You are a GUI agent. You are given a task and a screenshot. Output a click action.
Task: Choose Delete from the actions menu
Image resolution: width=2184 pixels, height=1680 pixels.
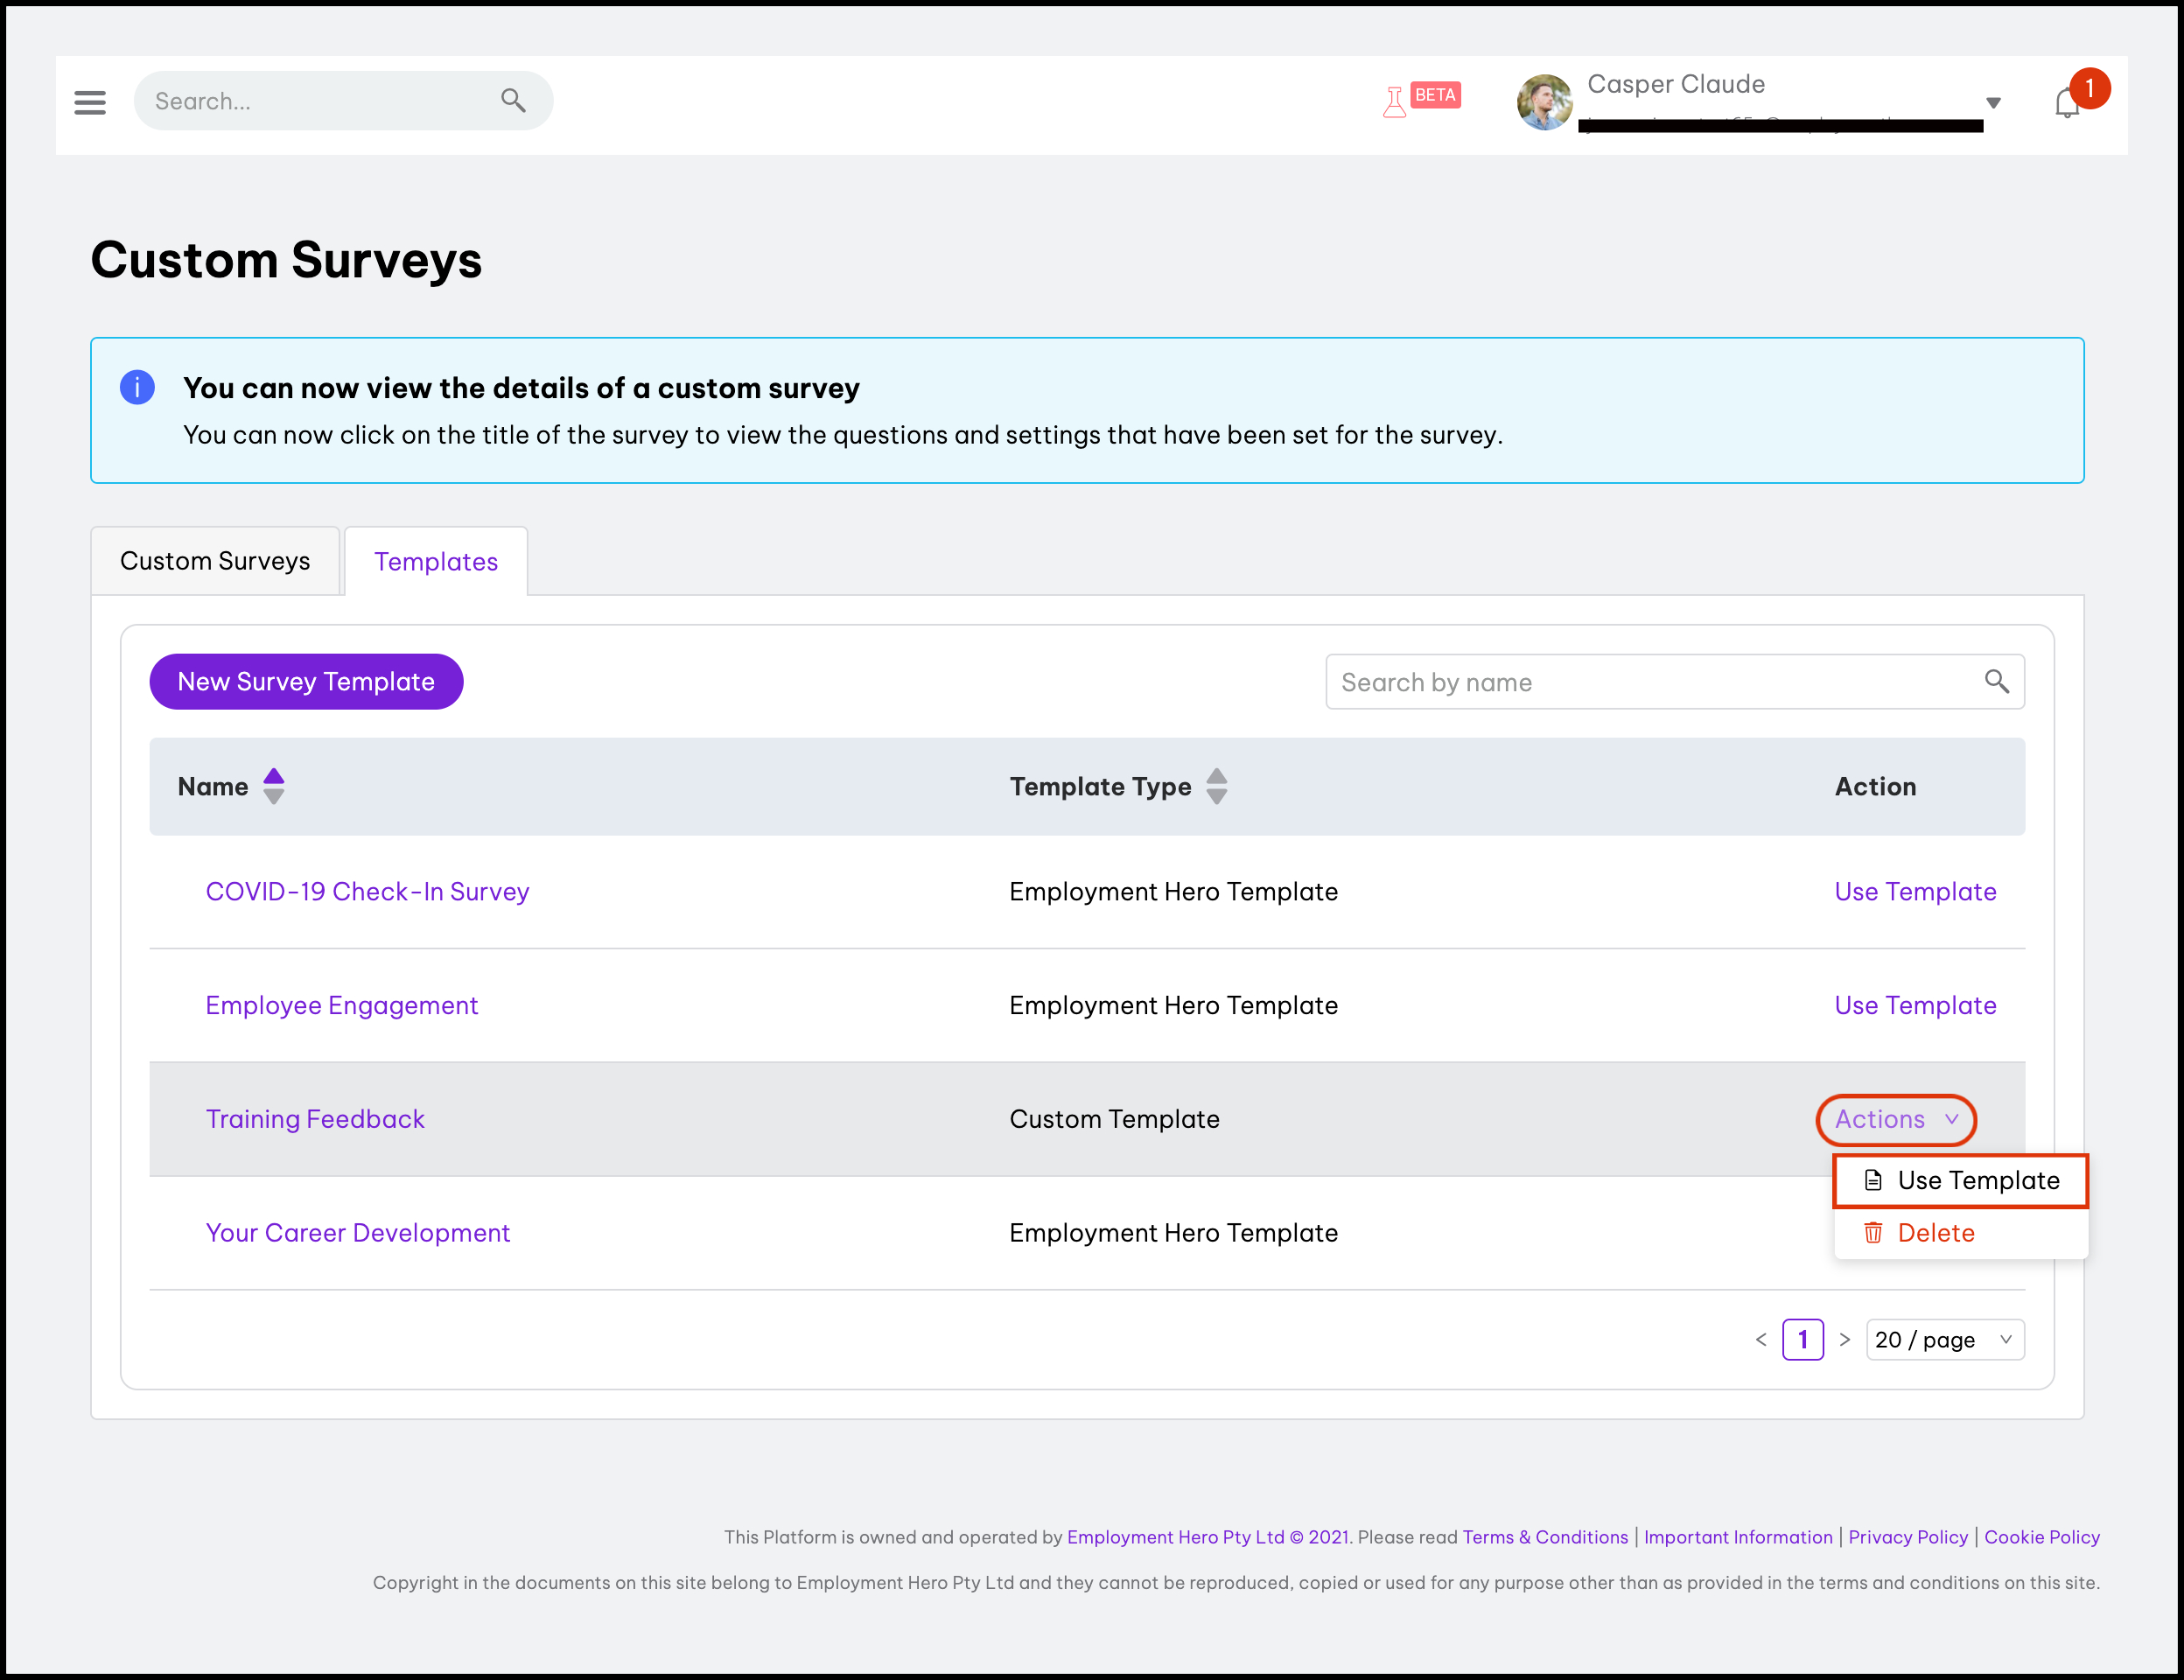pyautogui.click(x=1935, y=1233)
